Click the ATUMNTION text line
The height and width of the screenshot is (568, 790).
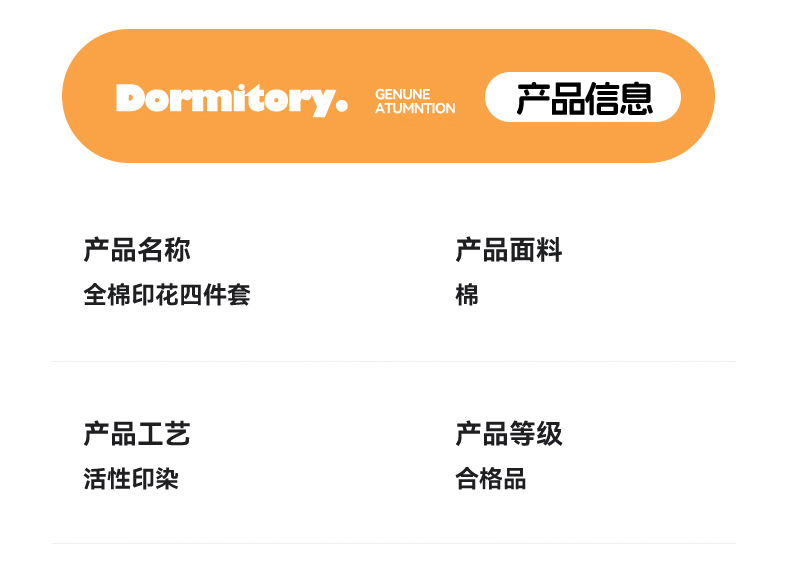[415, 108]
